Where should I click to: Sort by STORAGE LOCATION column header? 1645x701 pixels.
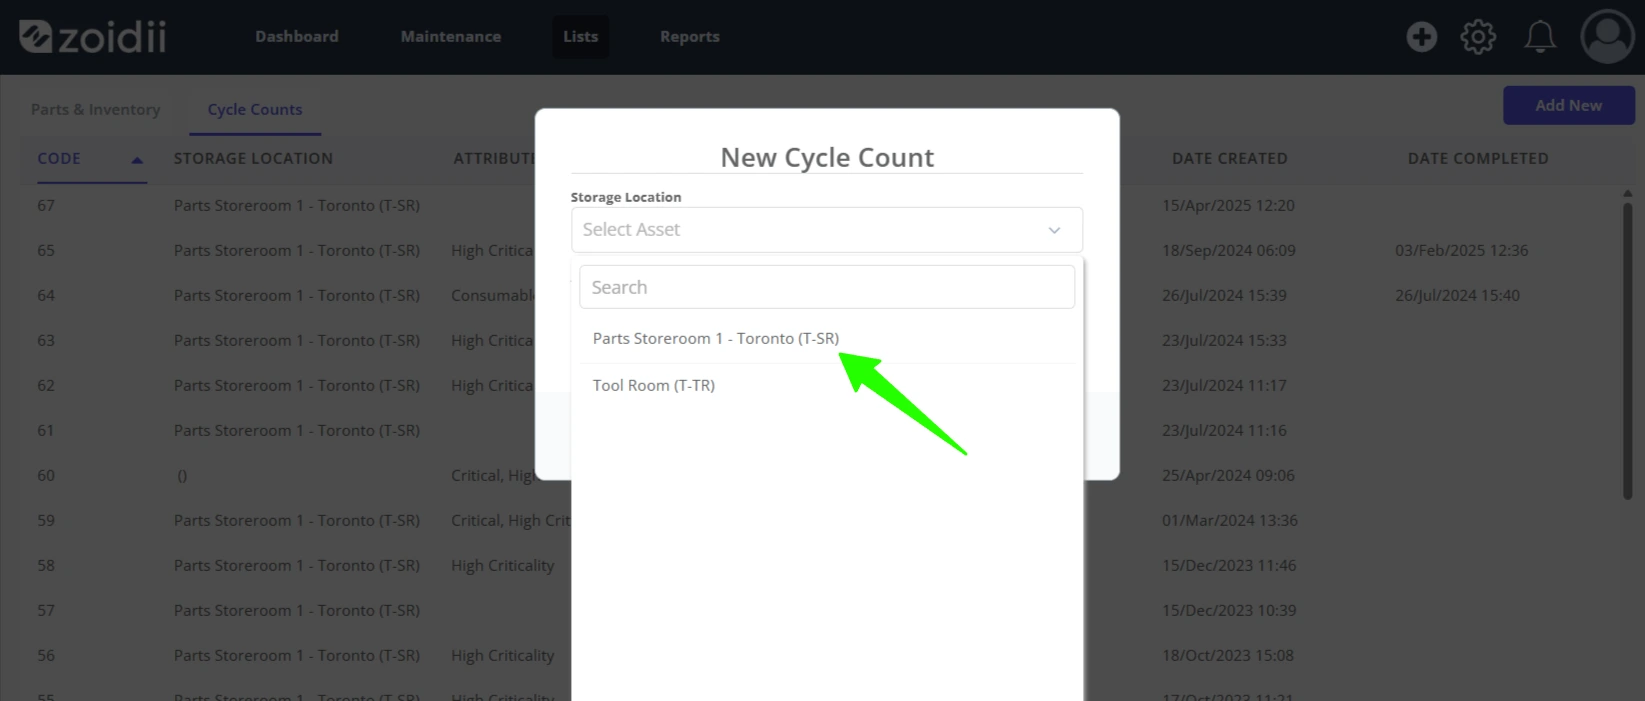(253, 159)
